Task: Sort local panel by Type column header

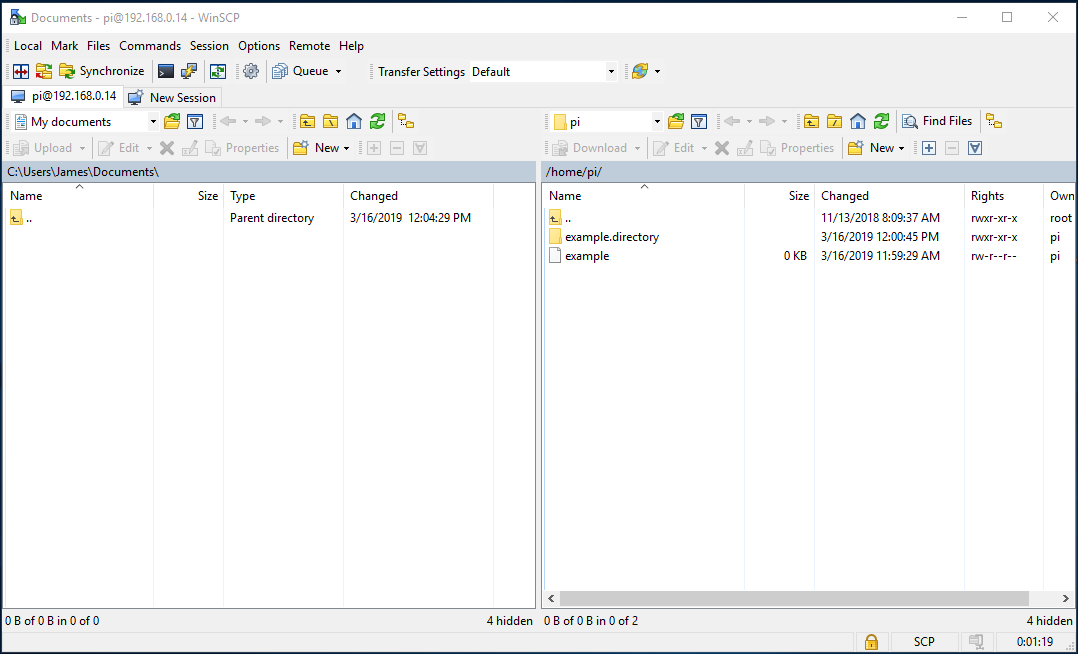Action: pos(283,196)
